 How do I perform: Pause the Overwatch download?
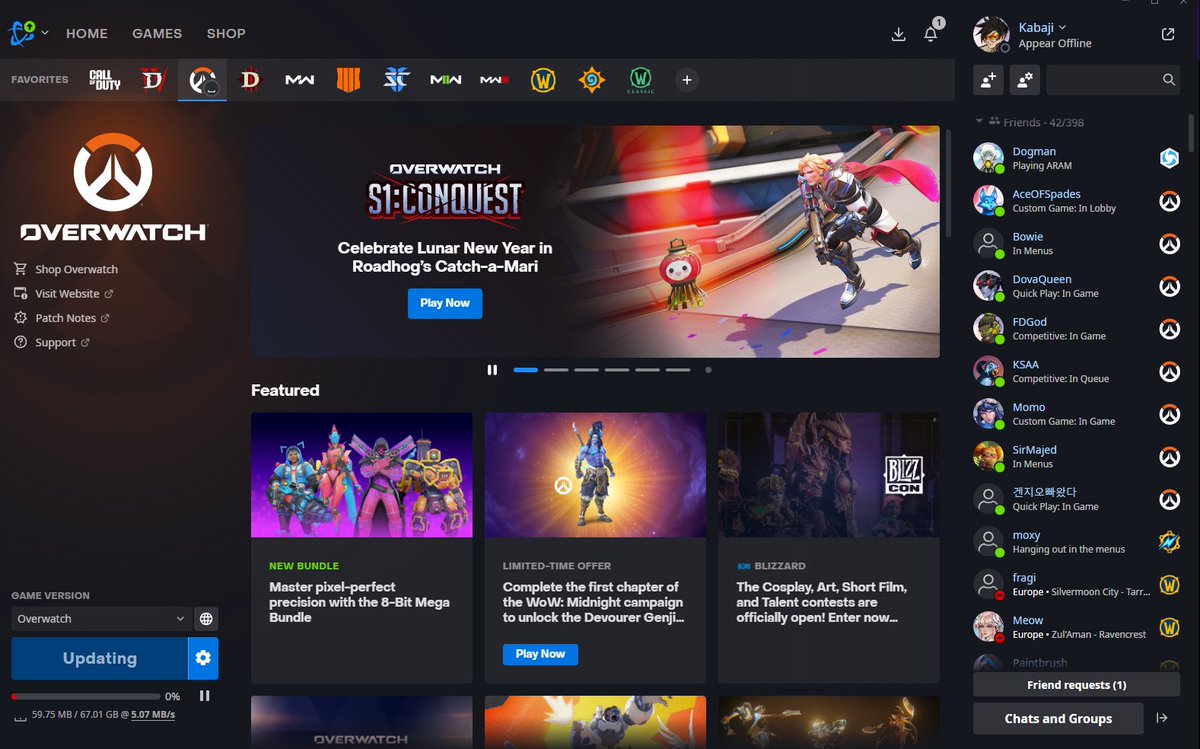pos(204,696)
